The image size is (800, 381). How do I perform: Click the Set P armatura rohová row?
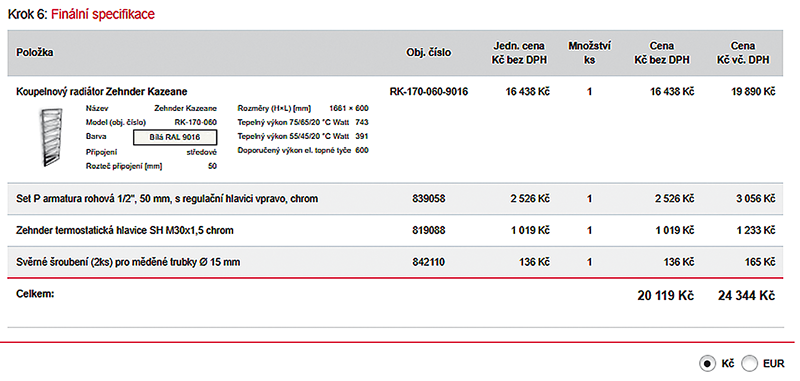[x=395, y=199]
